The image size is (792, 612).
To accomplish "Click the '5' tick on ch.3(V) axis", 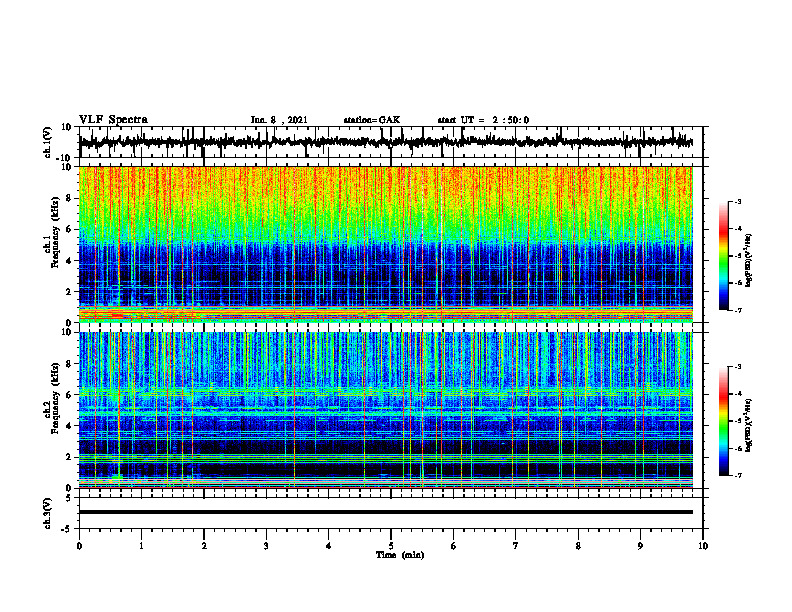I will 69,497.
